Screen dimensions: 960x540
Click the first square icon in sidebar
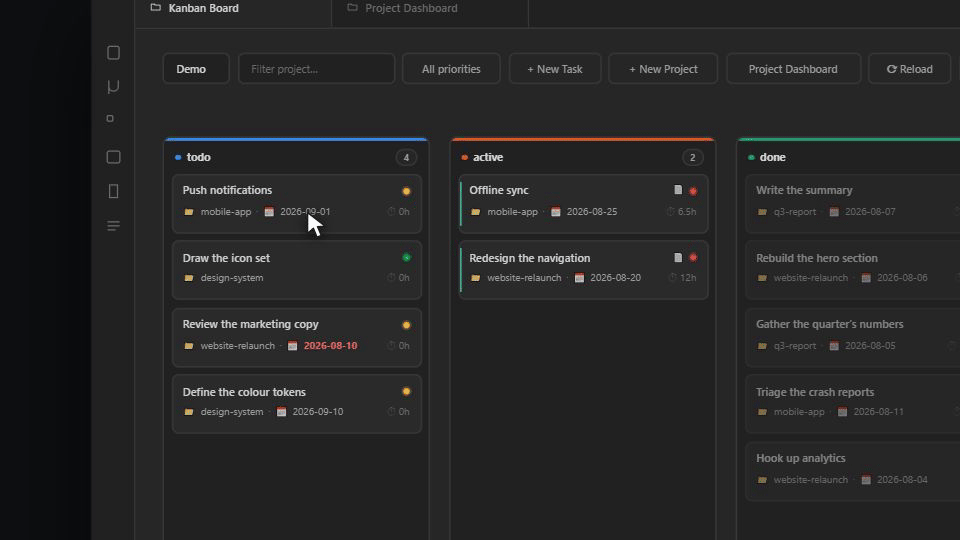click(113, 53)
